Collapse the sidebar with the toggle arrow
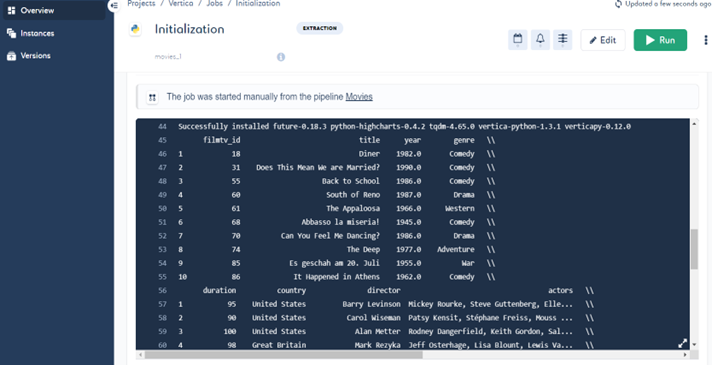Image resolution: width=712 pixels, height=365 pixels. click(114, 5)
